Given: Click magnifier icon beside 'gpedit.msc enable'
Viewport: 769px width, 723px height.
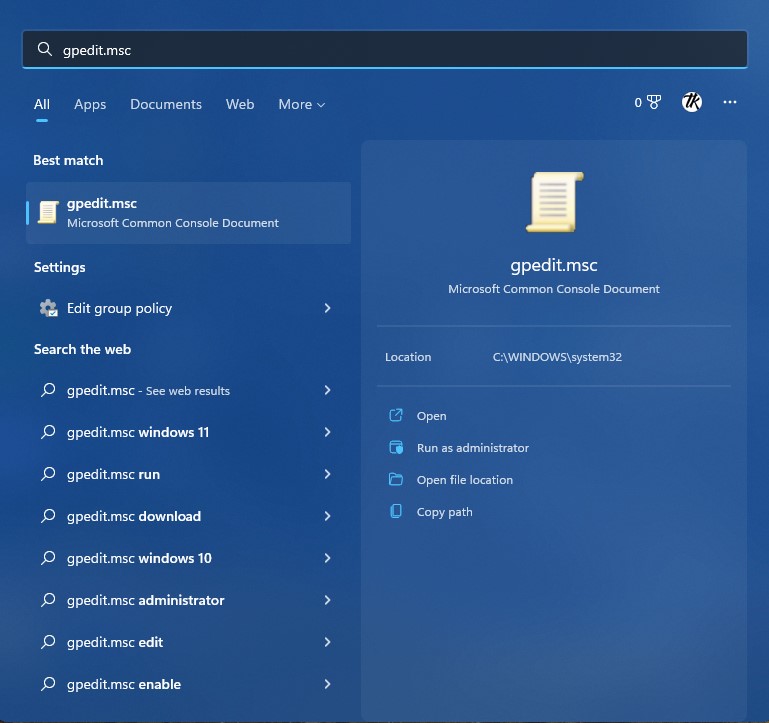Looking at the screenshot, I should [x=48, y=684].
